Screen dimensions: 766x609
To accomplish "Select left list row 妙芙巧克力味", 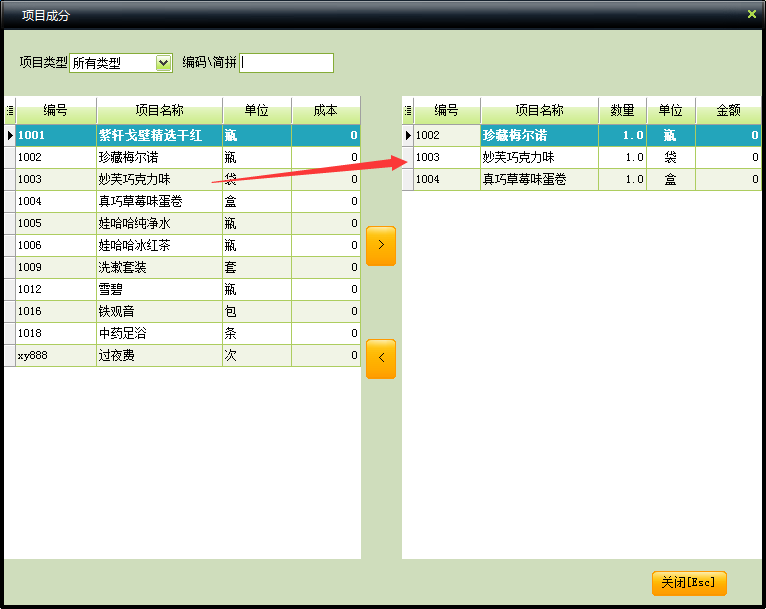I will coord(182,179).
